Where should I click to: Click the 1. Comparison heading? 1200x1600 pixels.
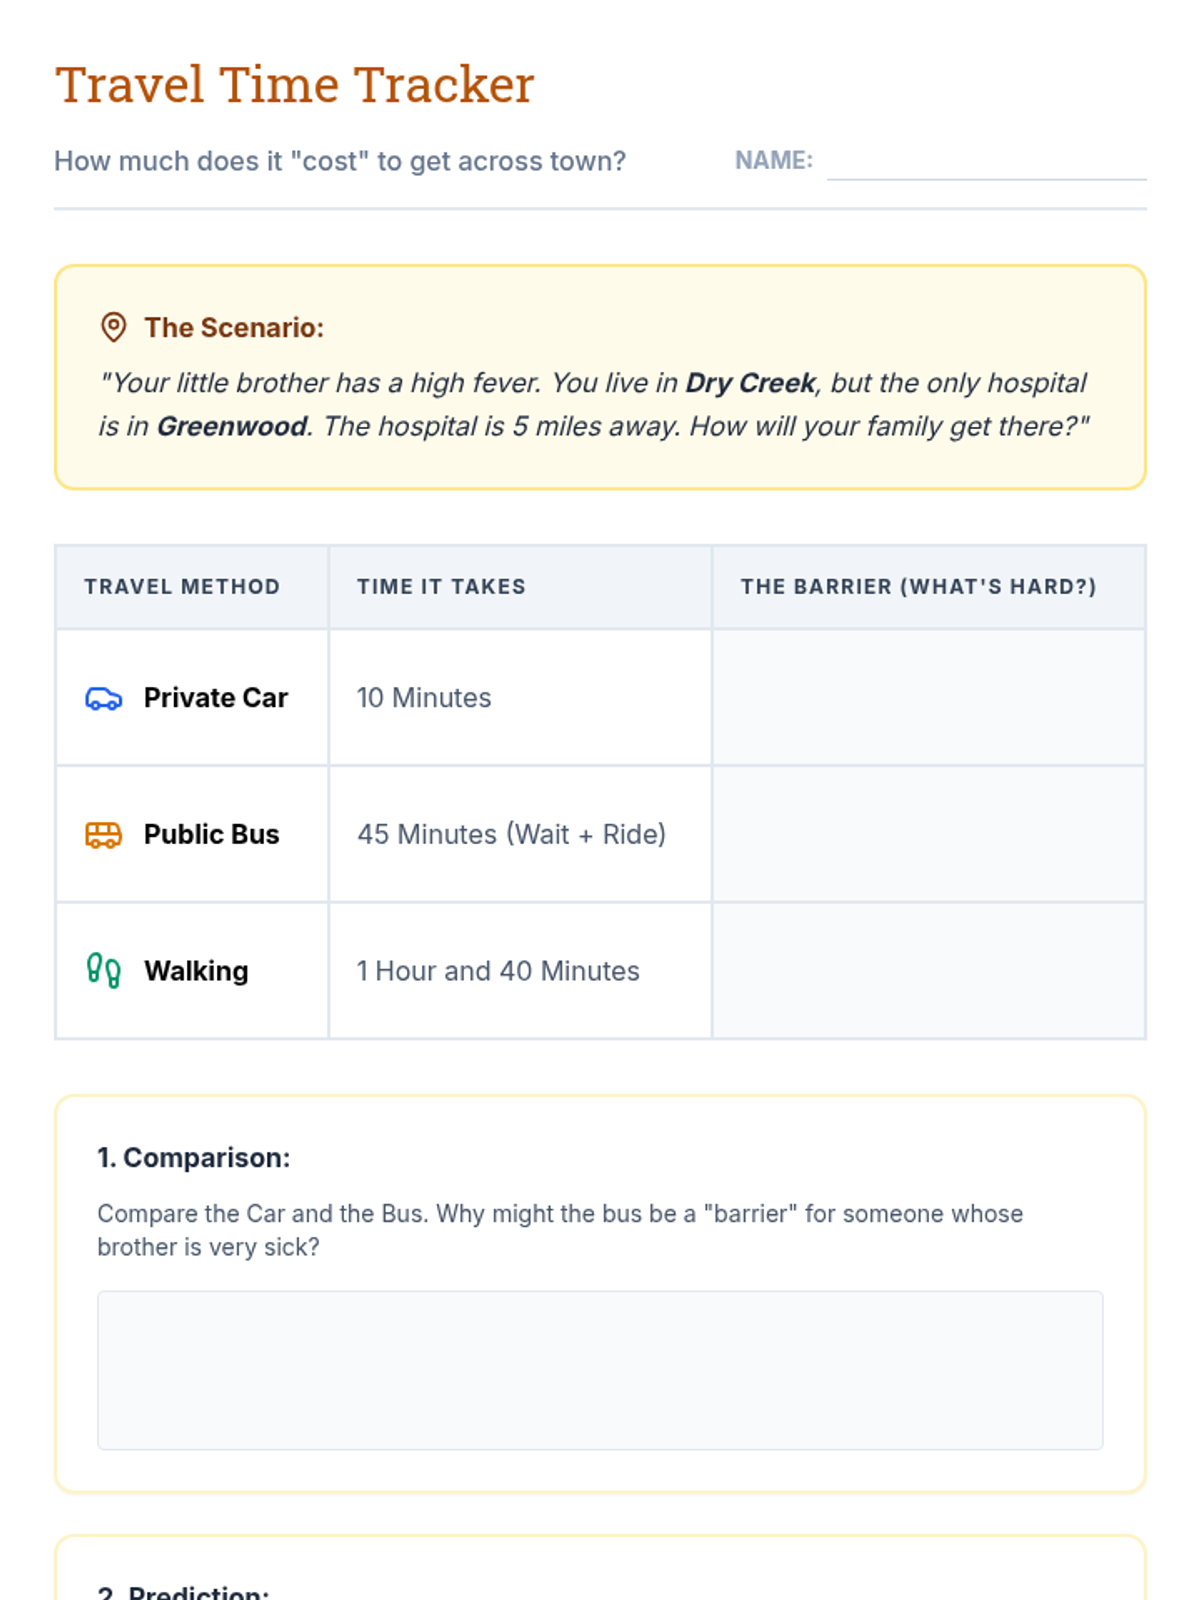[194, 1158]
